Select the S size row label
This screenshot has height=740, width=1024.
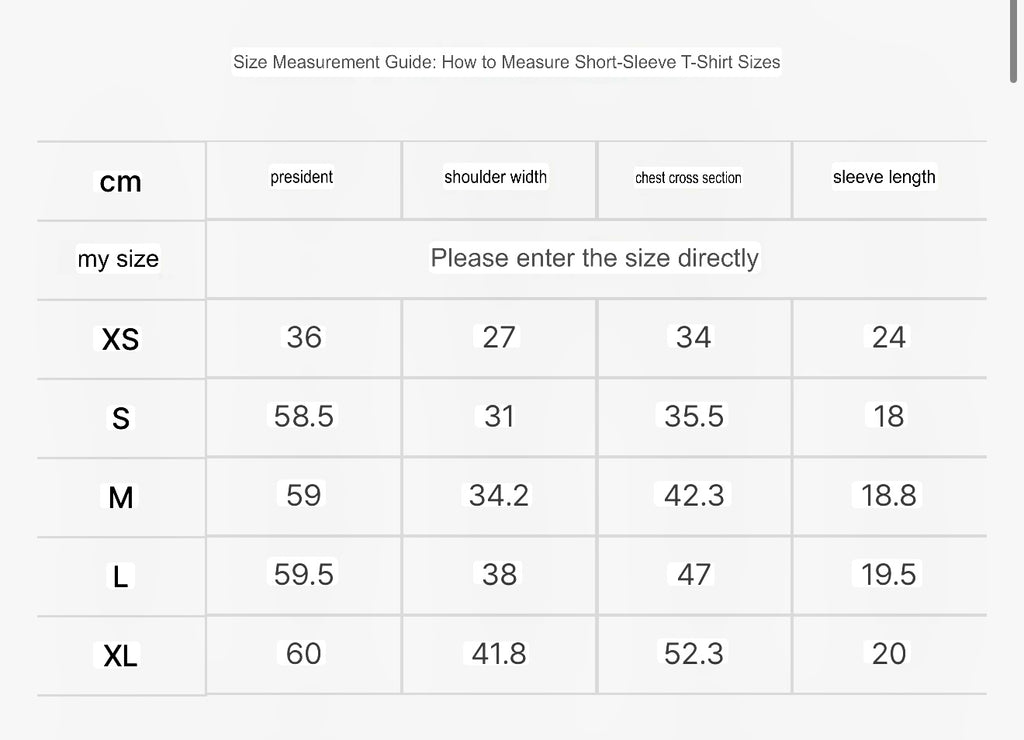click(120, 418)
